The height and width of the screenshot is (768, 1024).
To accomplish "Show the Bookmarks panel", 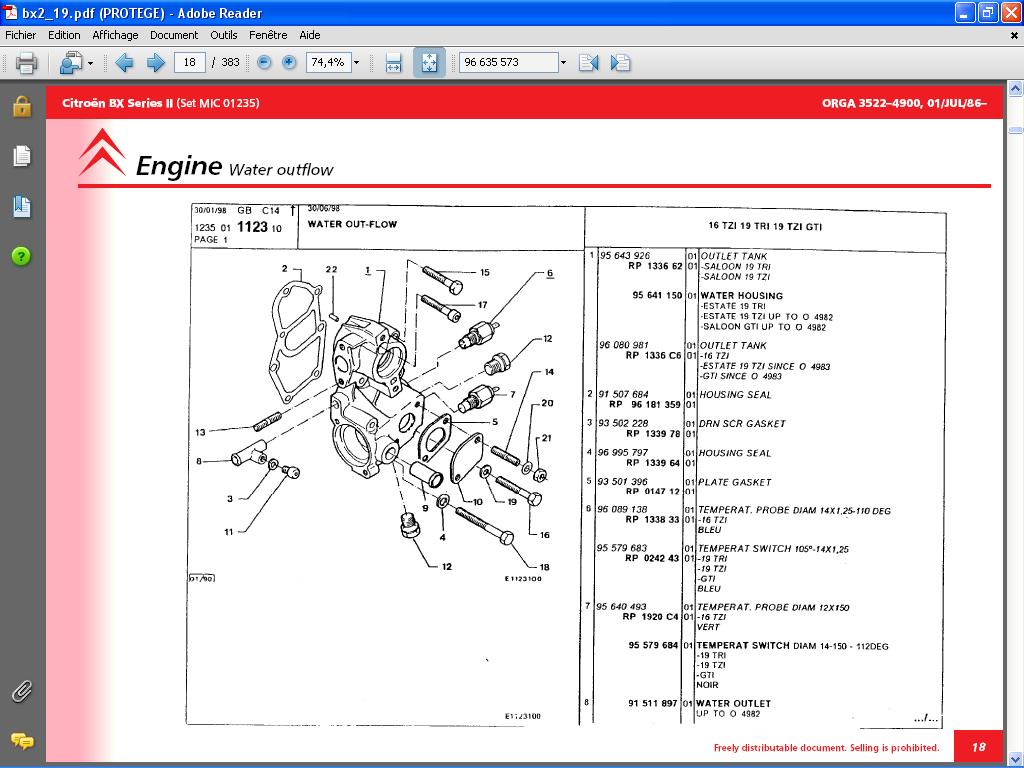I will [x=21, y=207].
